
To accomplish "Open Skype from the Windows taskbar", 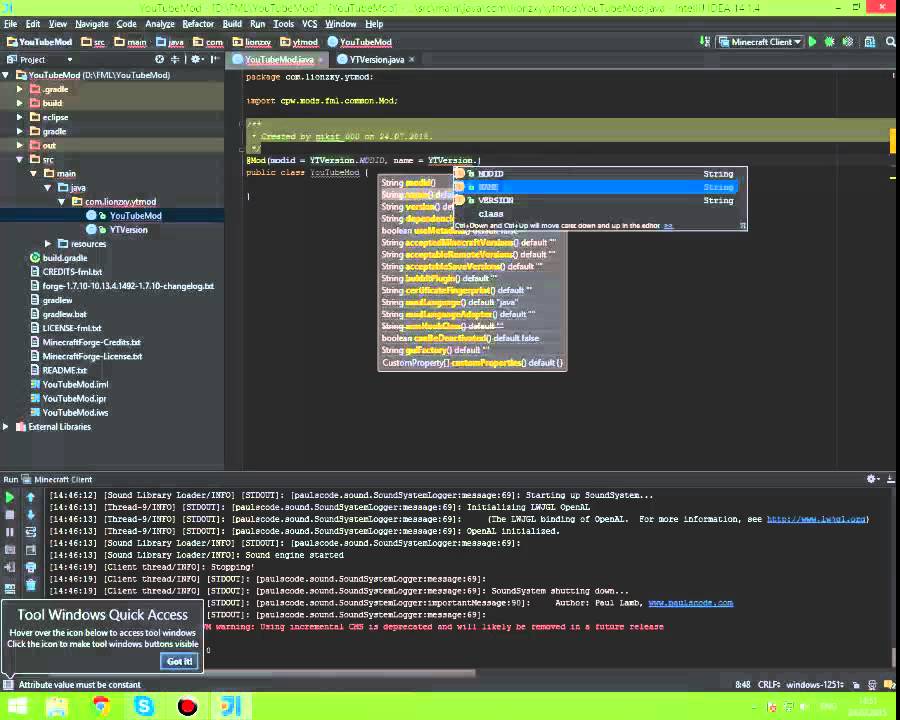I will pos(143,706).
